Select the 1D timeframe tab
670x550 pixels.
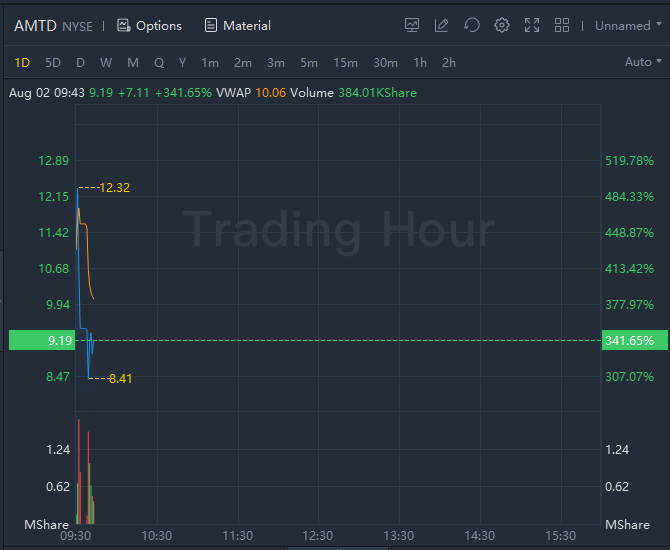click(x=22, y=63)
